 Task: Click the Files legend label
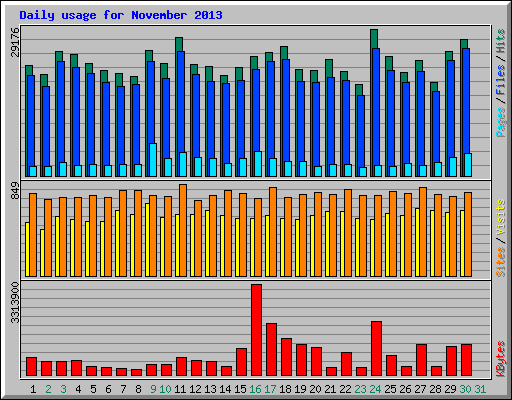pyautogui.click(x=501, y=80)
